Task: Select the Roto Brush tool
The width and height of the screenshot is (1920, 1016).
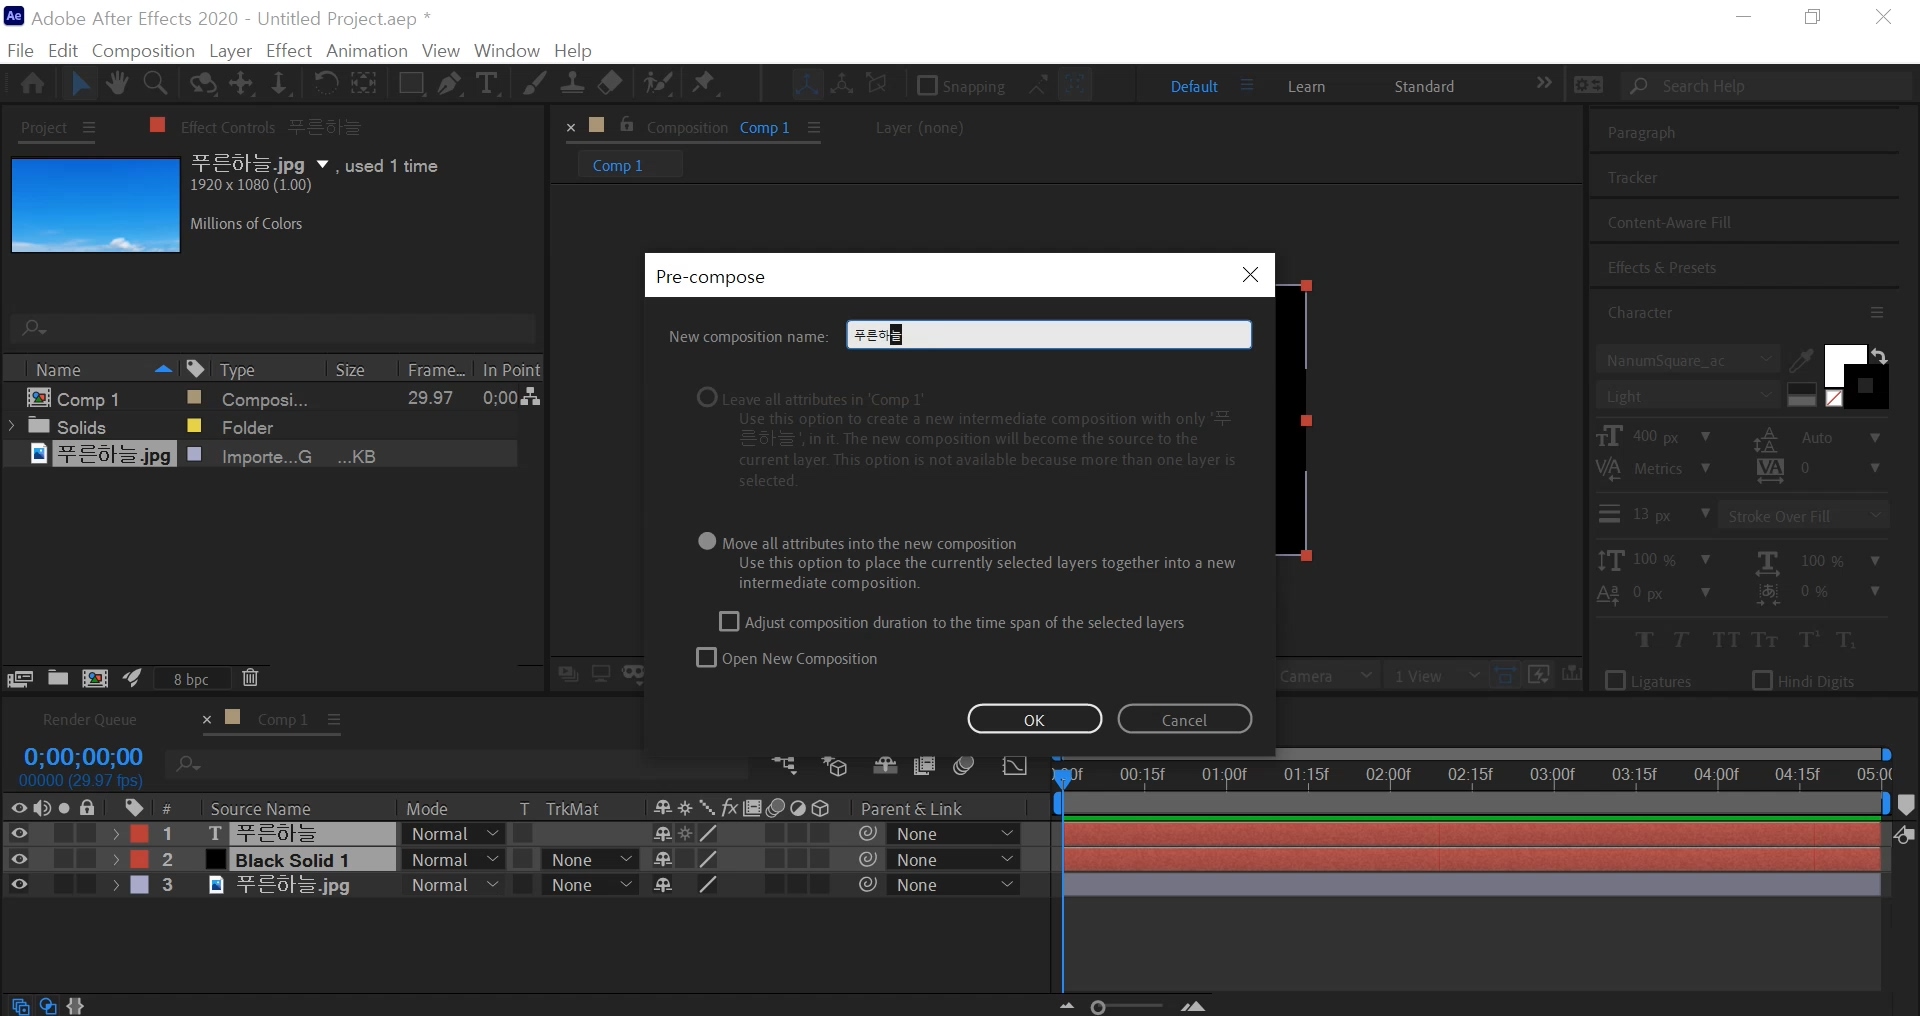Action: click(x=658, y=84)
